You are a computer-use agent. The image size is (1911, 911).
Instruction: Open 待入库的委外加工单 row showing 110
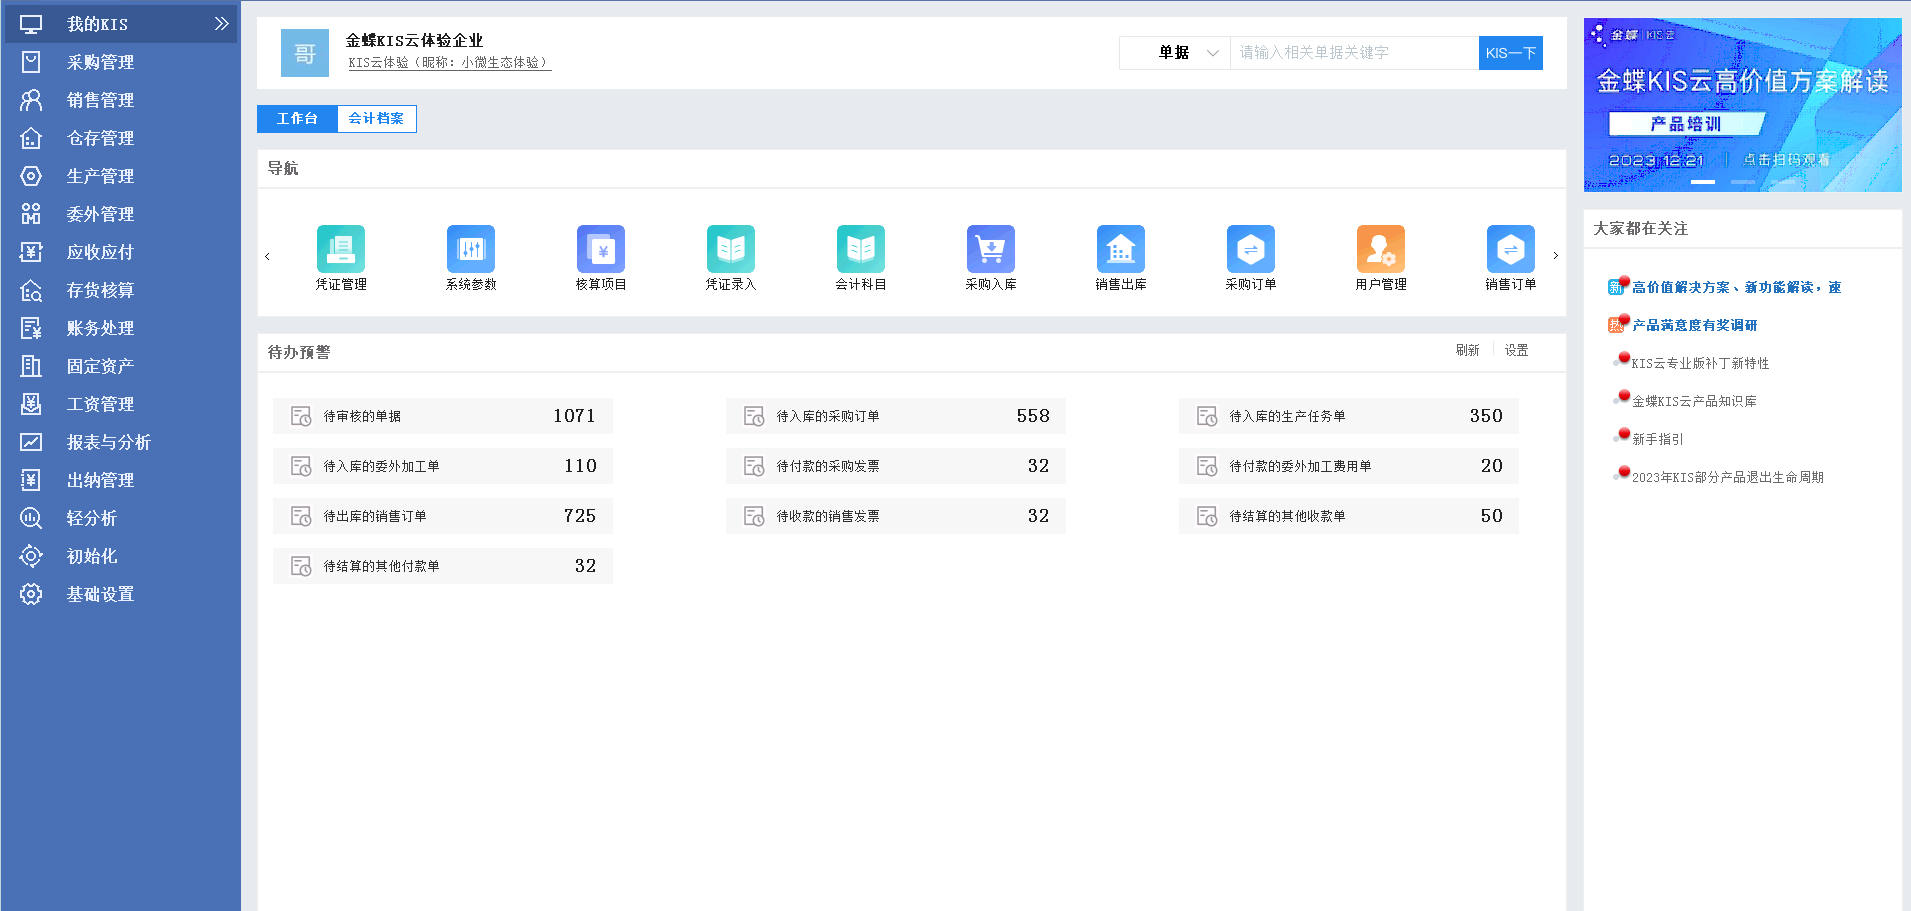[x=443, y=466]
